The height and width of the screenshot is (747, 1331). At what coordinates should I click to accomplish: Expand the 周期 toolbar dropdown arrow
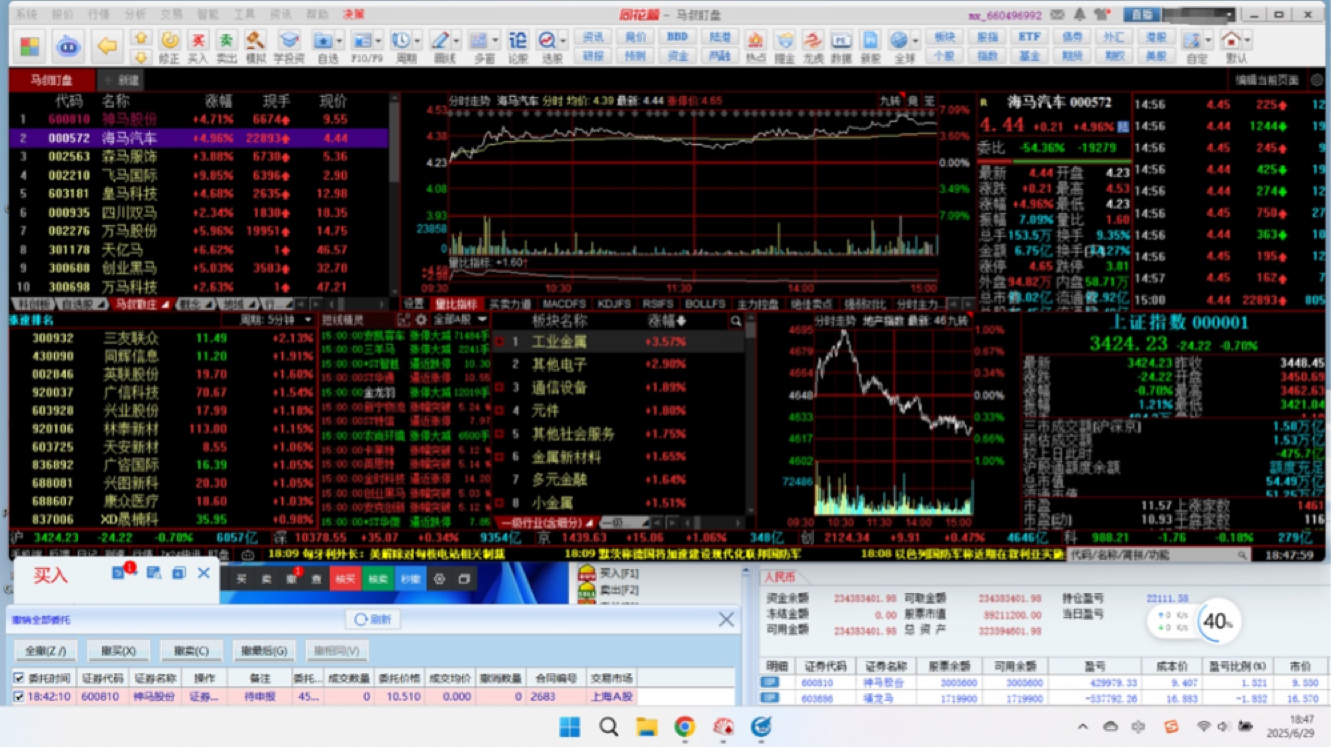click(x=419, y=41)
